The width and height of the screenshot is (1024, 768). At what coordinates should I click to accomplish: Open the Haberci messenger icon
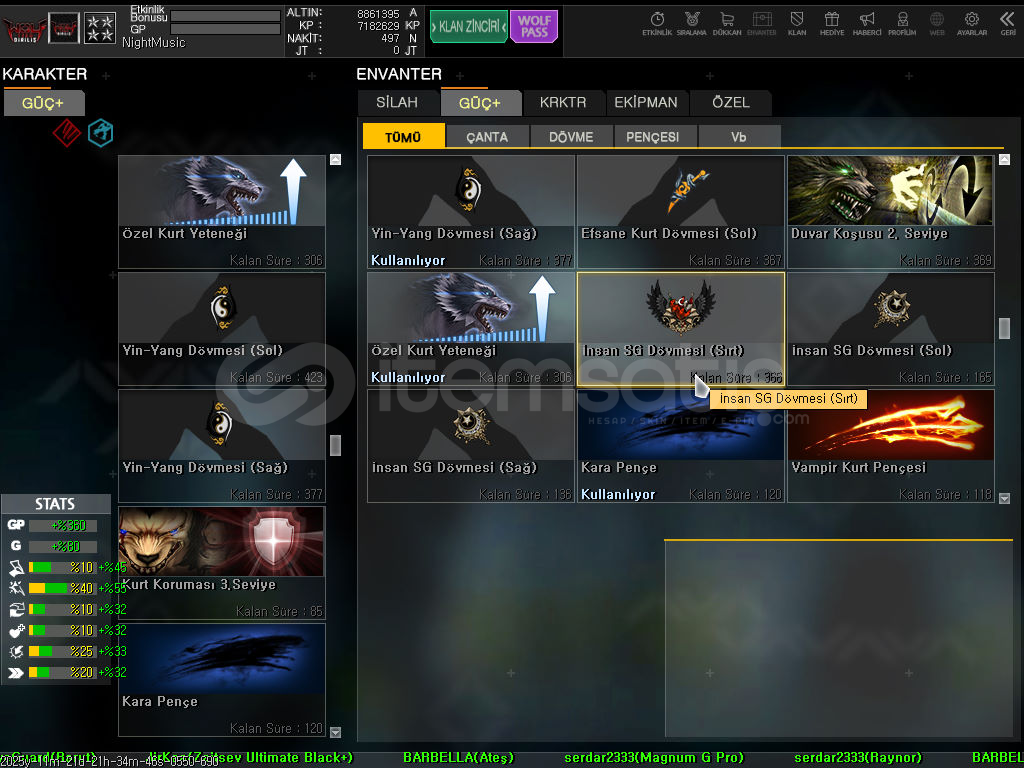pos(867,24)
